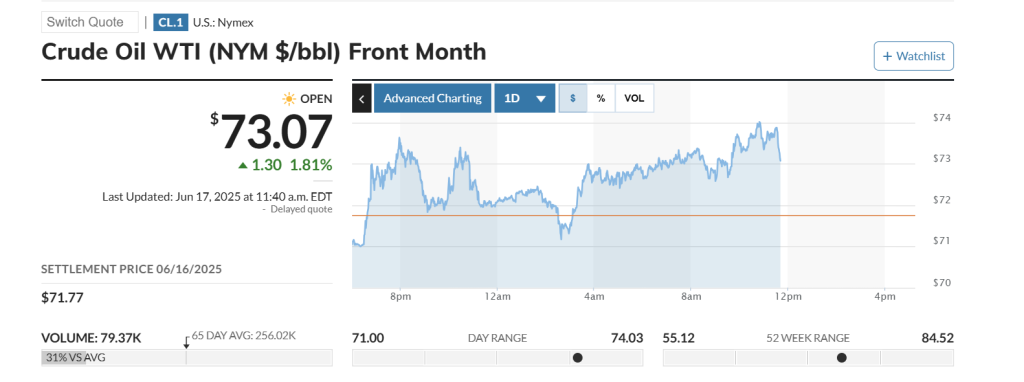Switch chart to dollar price view
This screenshot has height=382, width=1024.
click(573, 98)
